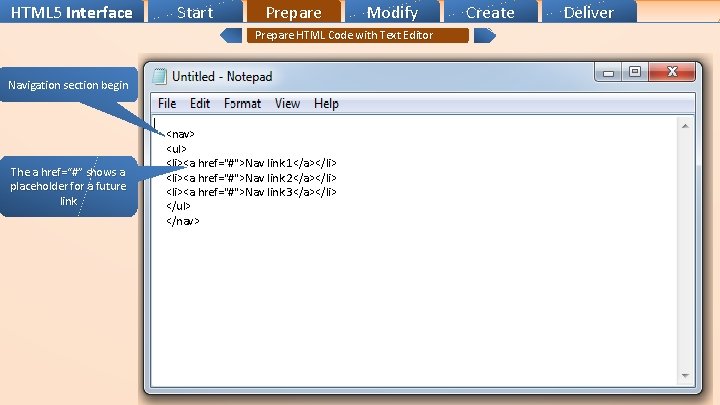Click the HTML5 Interface title
Screen dimensions: 720x405
point(72,12)
